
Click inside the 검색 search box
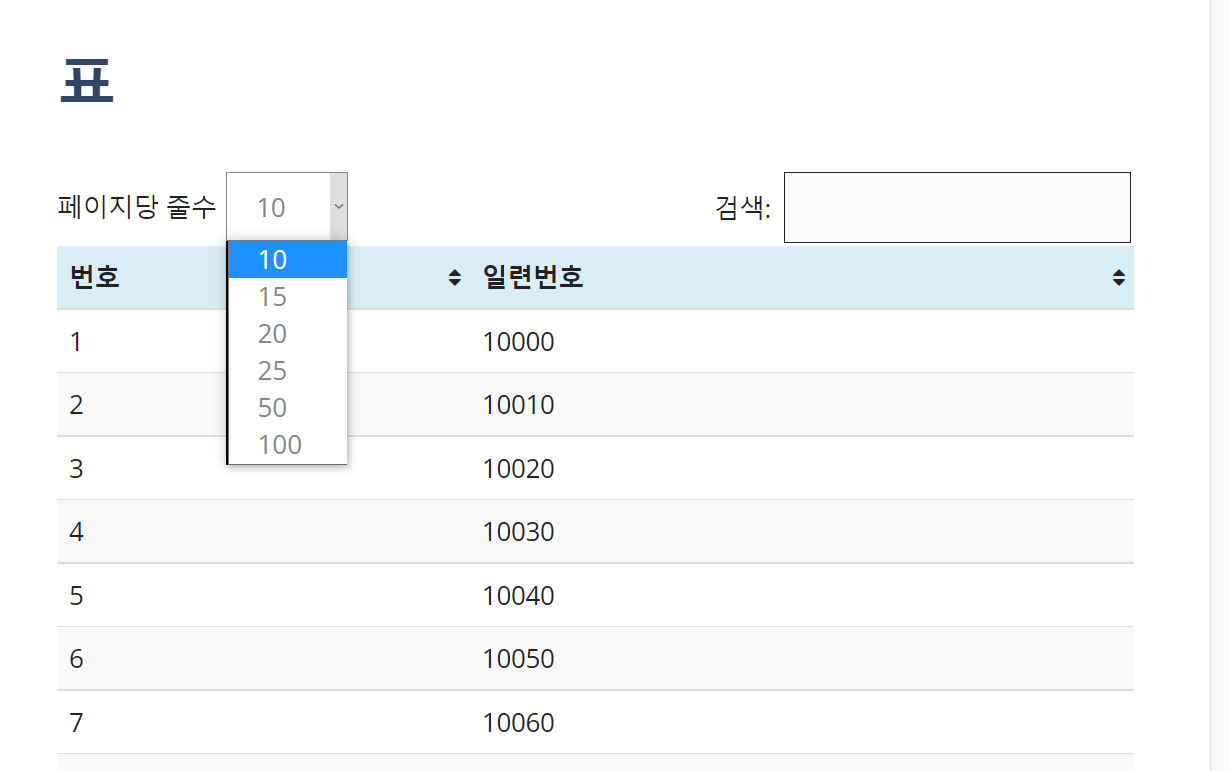click(957, 207)
